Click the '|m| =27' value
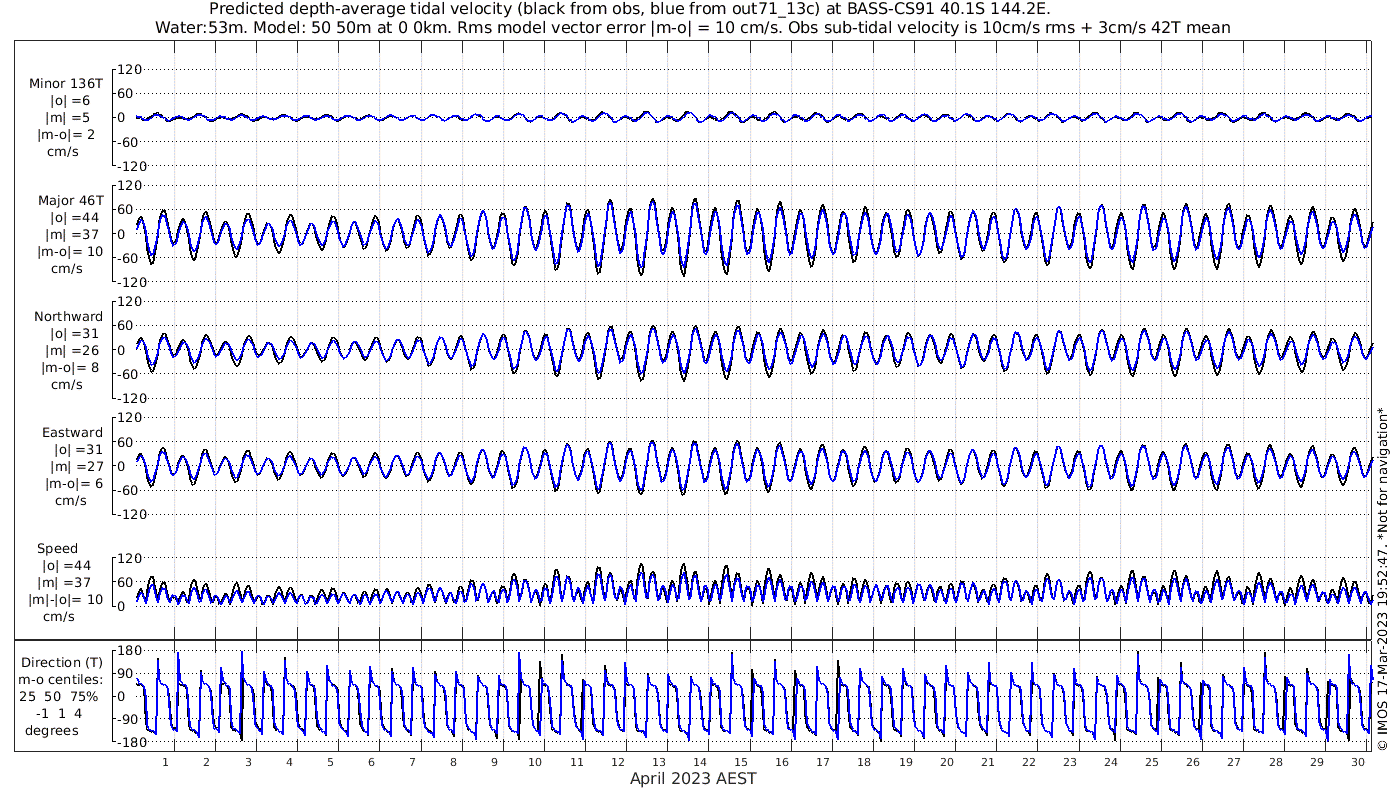The image size is (1400, 800). point(78,467)
